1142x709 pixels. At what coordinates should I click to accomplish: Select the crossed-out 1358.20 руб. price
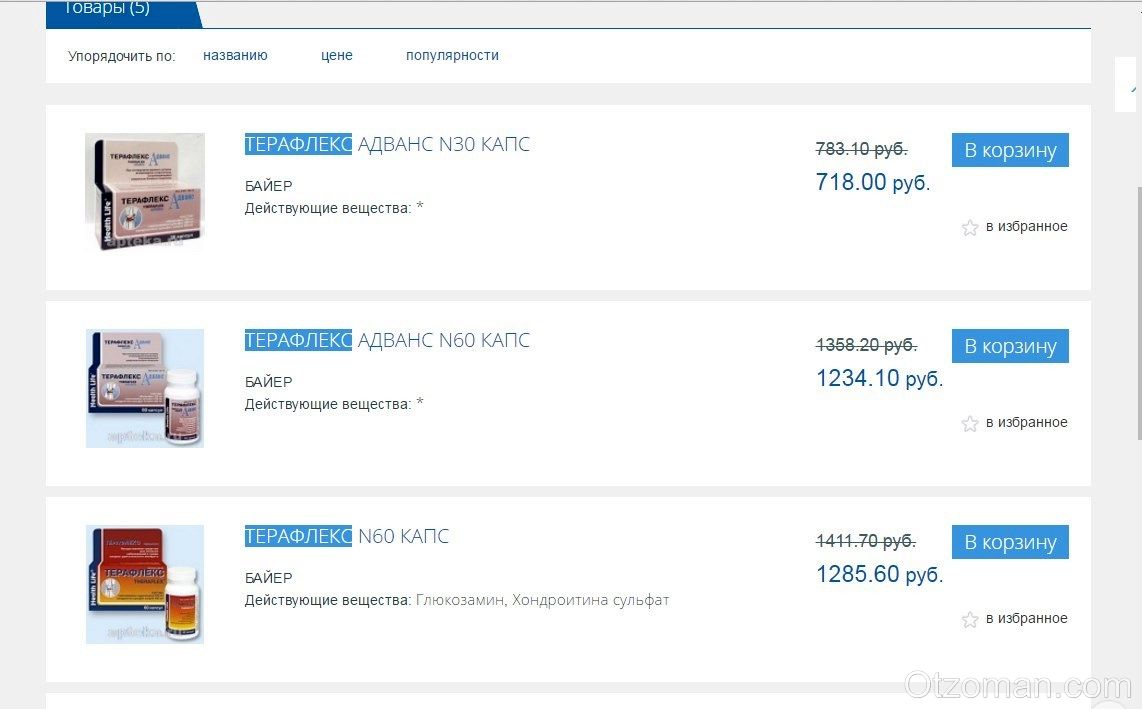pyautogui.click(x=866, y=345)
